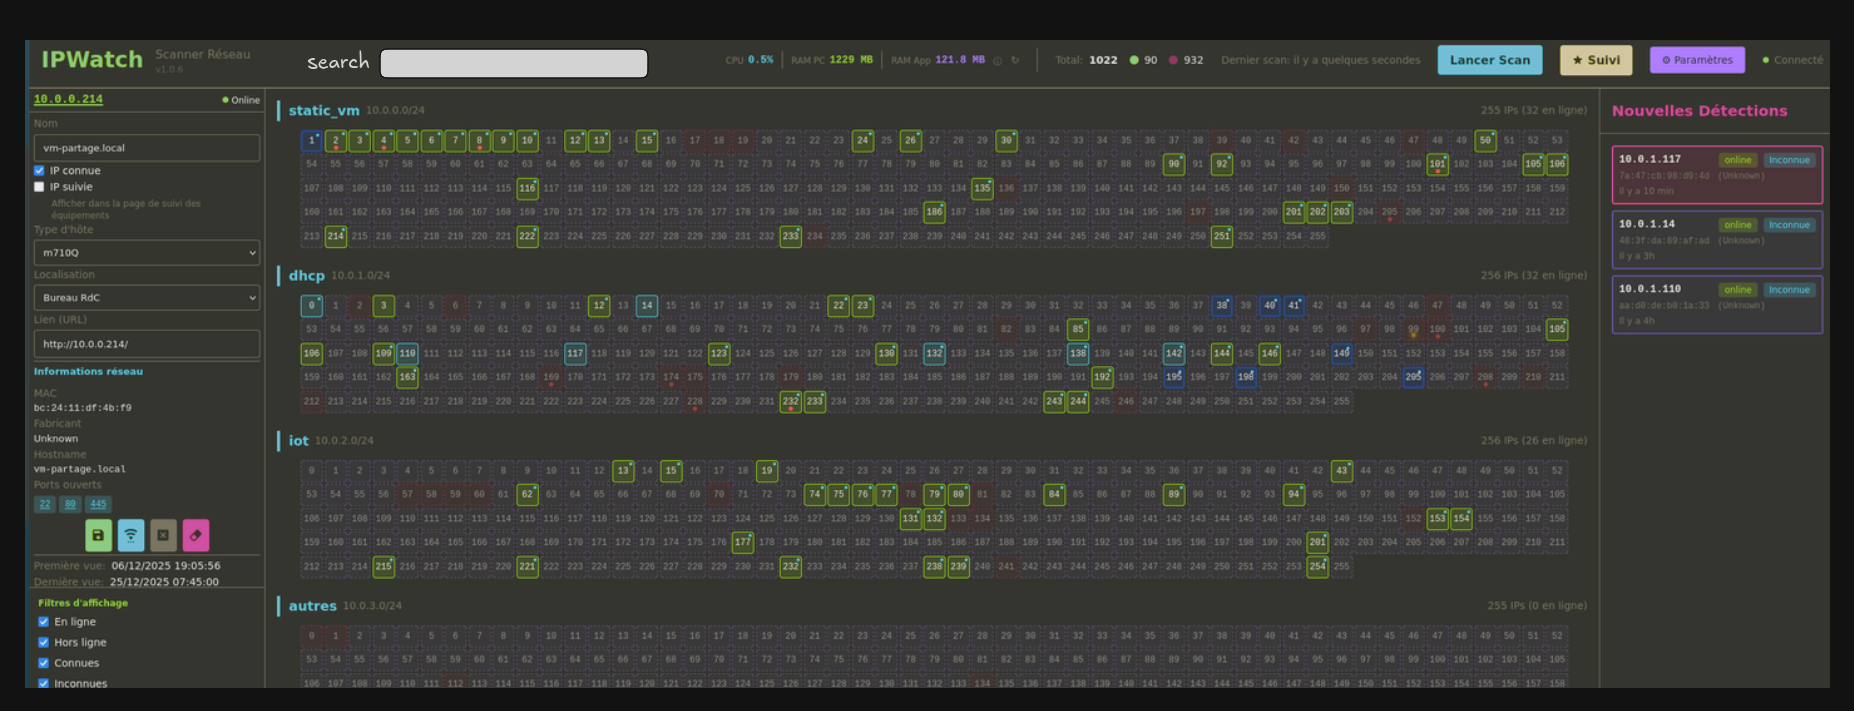
Task: Click the green save icon button
Action: coord(98,535)
